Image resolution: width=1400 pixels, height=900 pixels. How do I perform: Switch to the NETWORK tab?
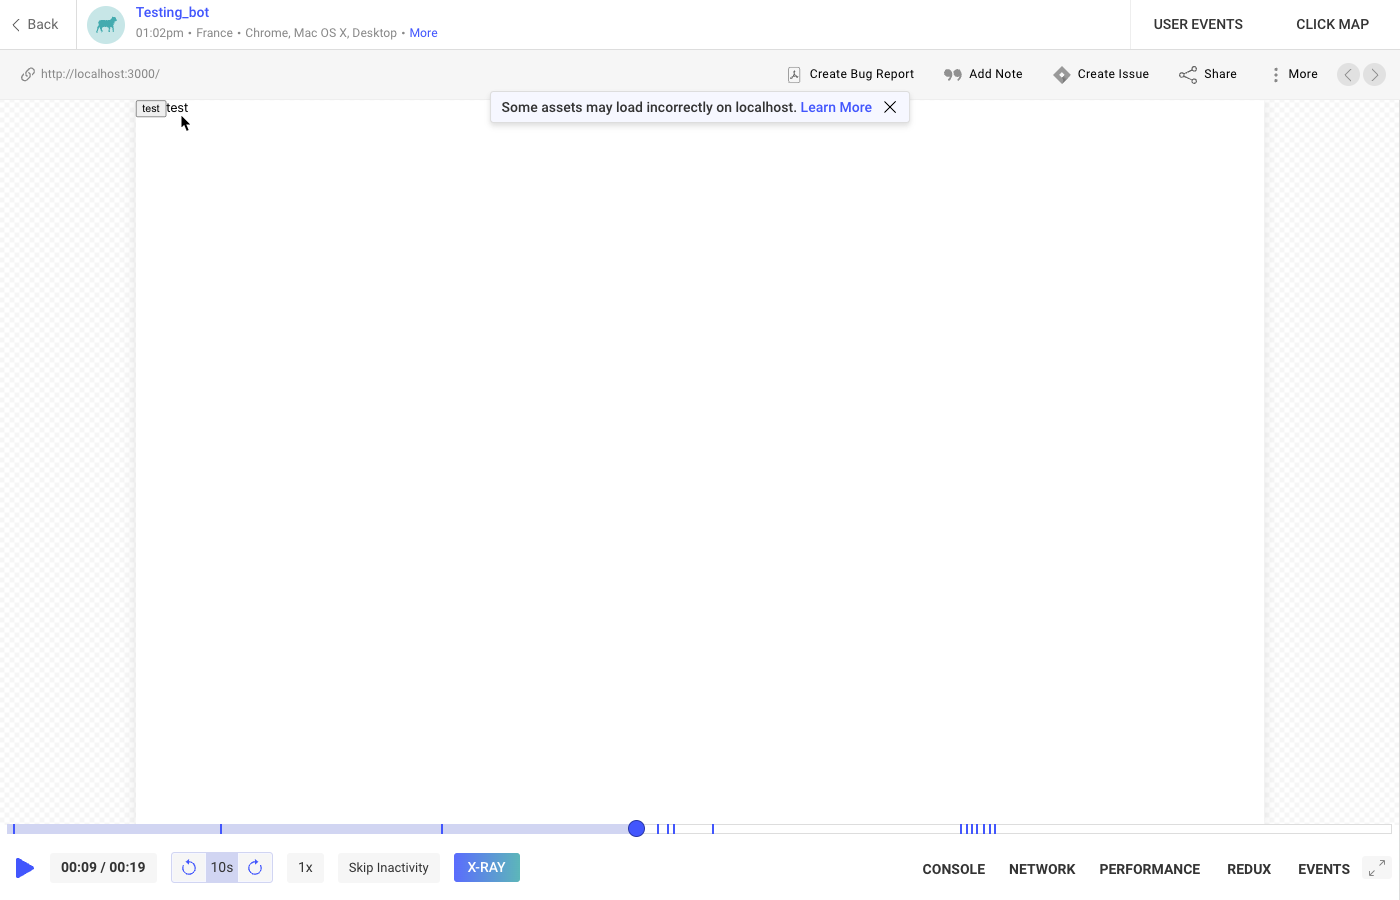1041,869
